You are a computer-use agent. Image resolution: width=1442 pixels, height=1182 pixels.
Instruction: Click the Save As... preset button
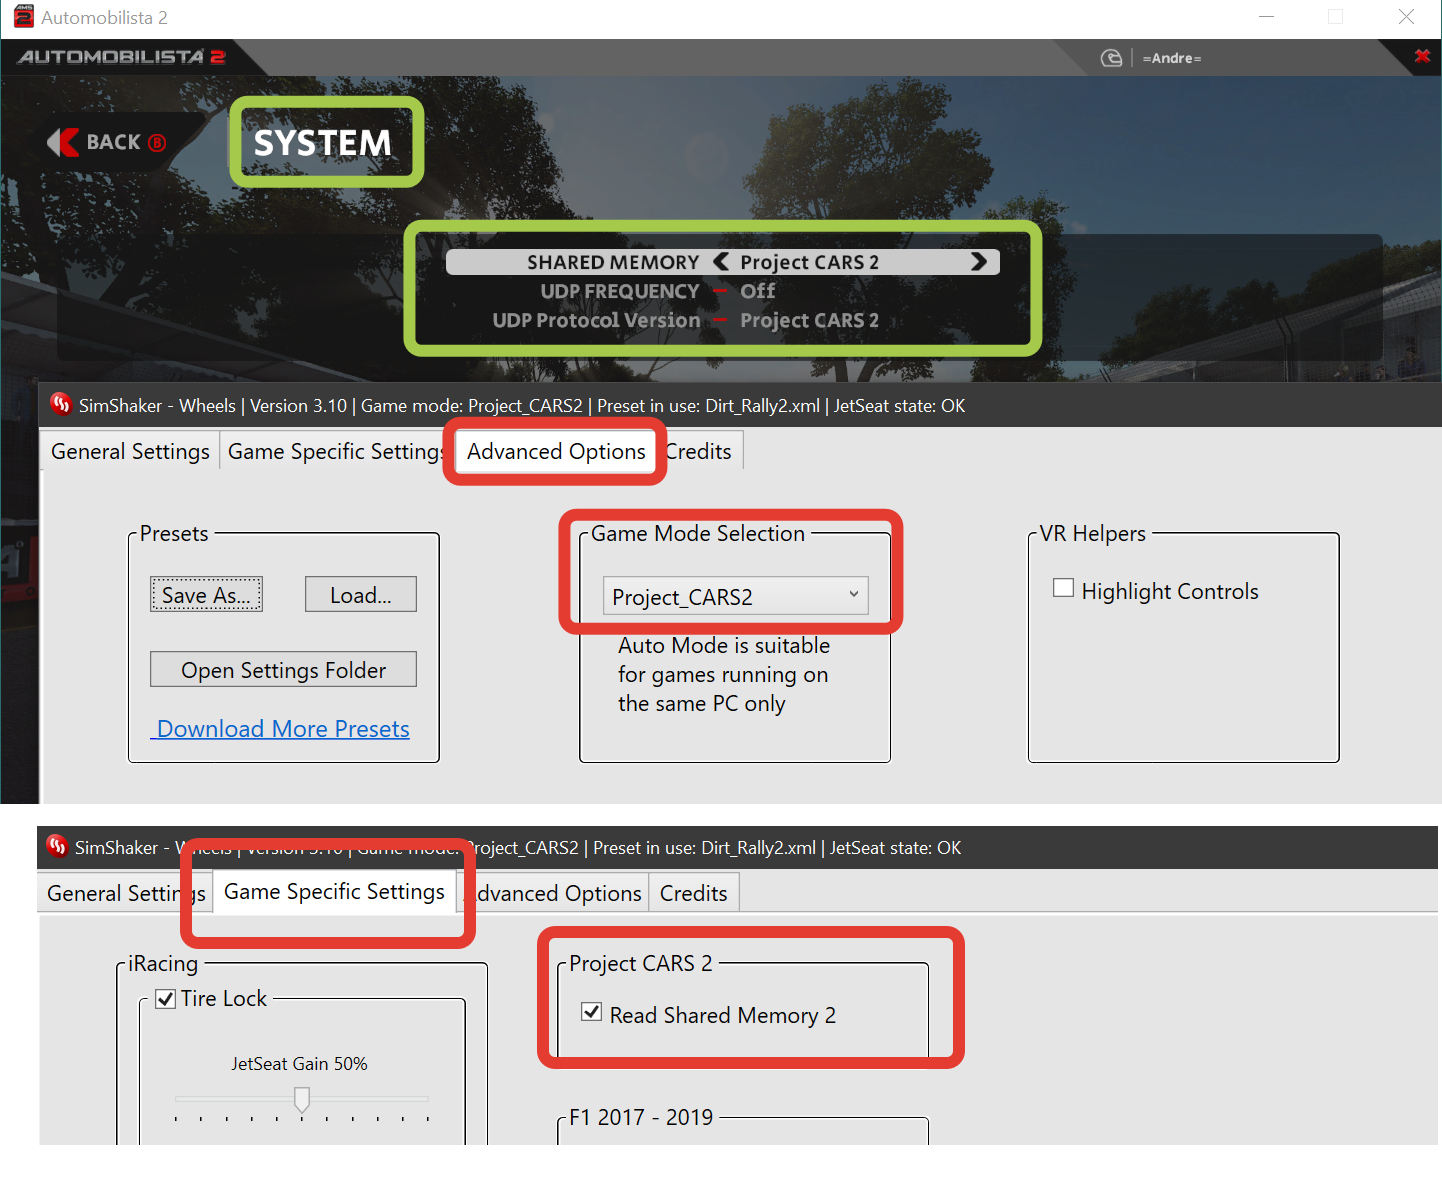tap(206, 595)
